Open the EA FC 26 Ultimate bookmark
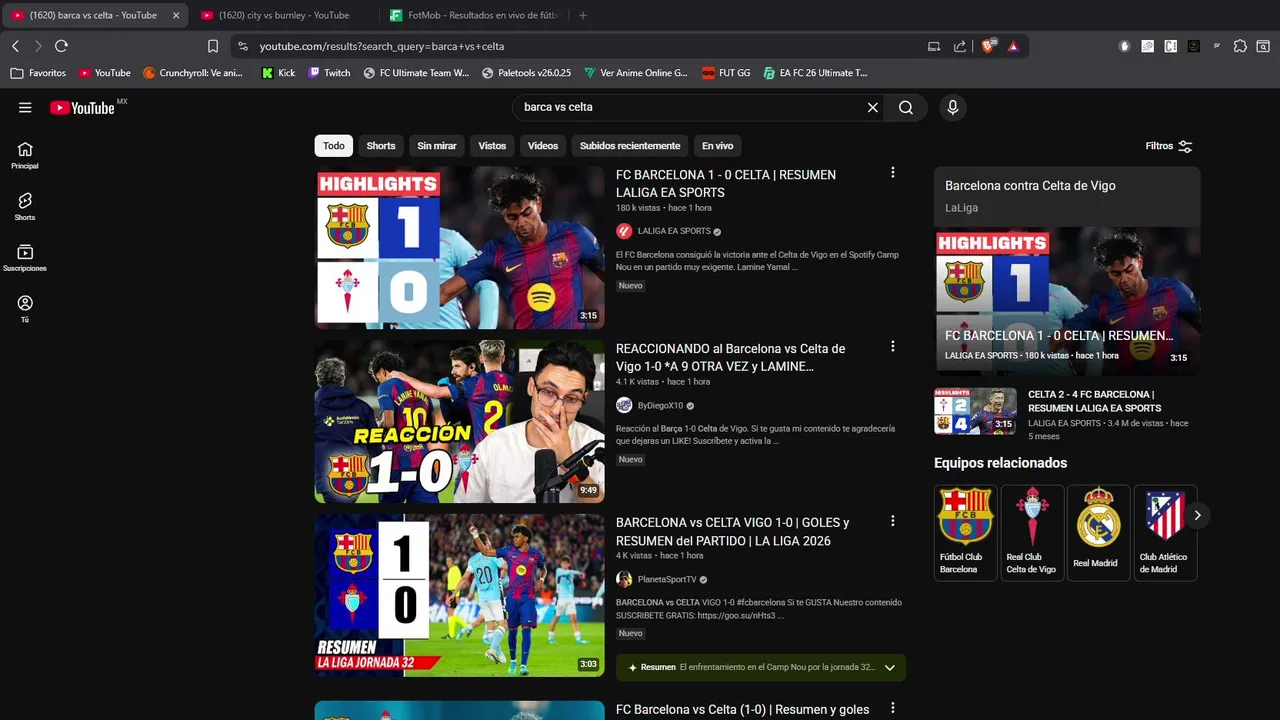Image resolution: width=1280 pixels, height=720 pixels. pyautogui.click(x=815, y=73)
